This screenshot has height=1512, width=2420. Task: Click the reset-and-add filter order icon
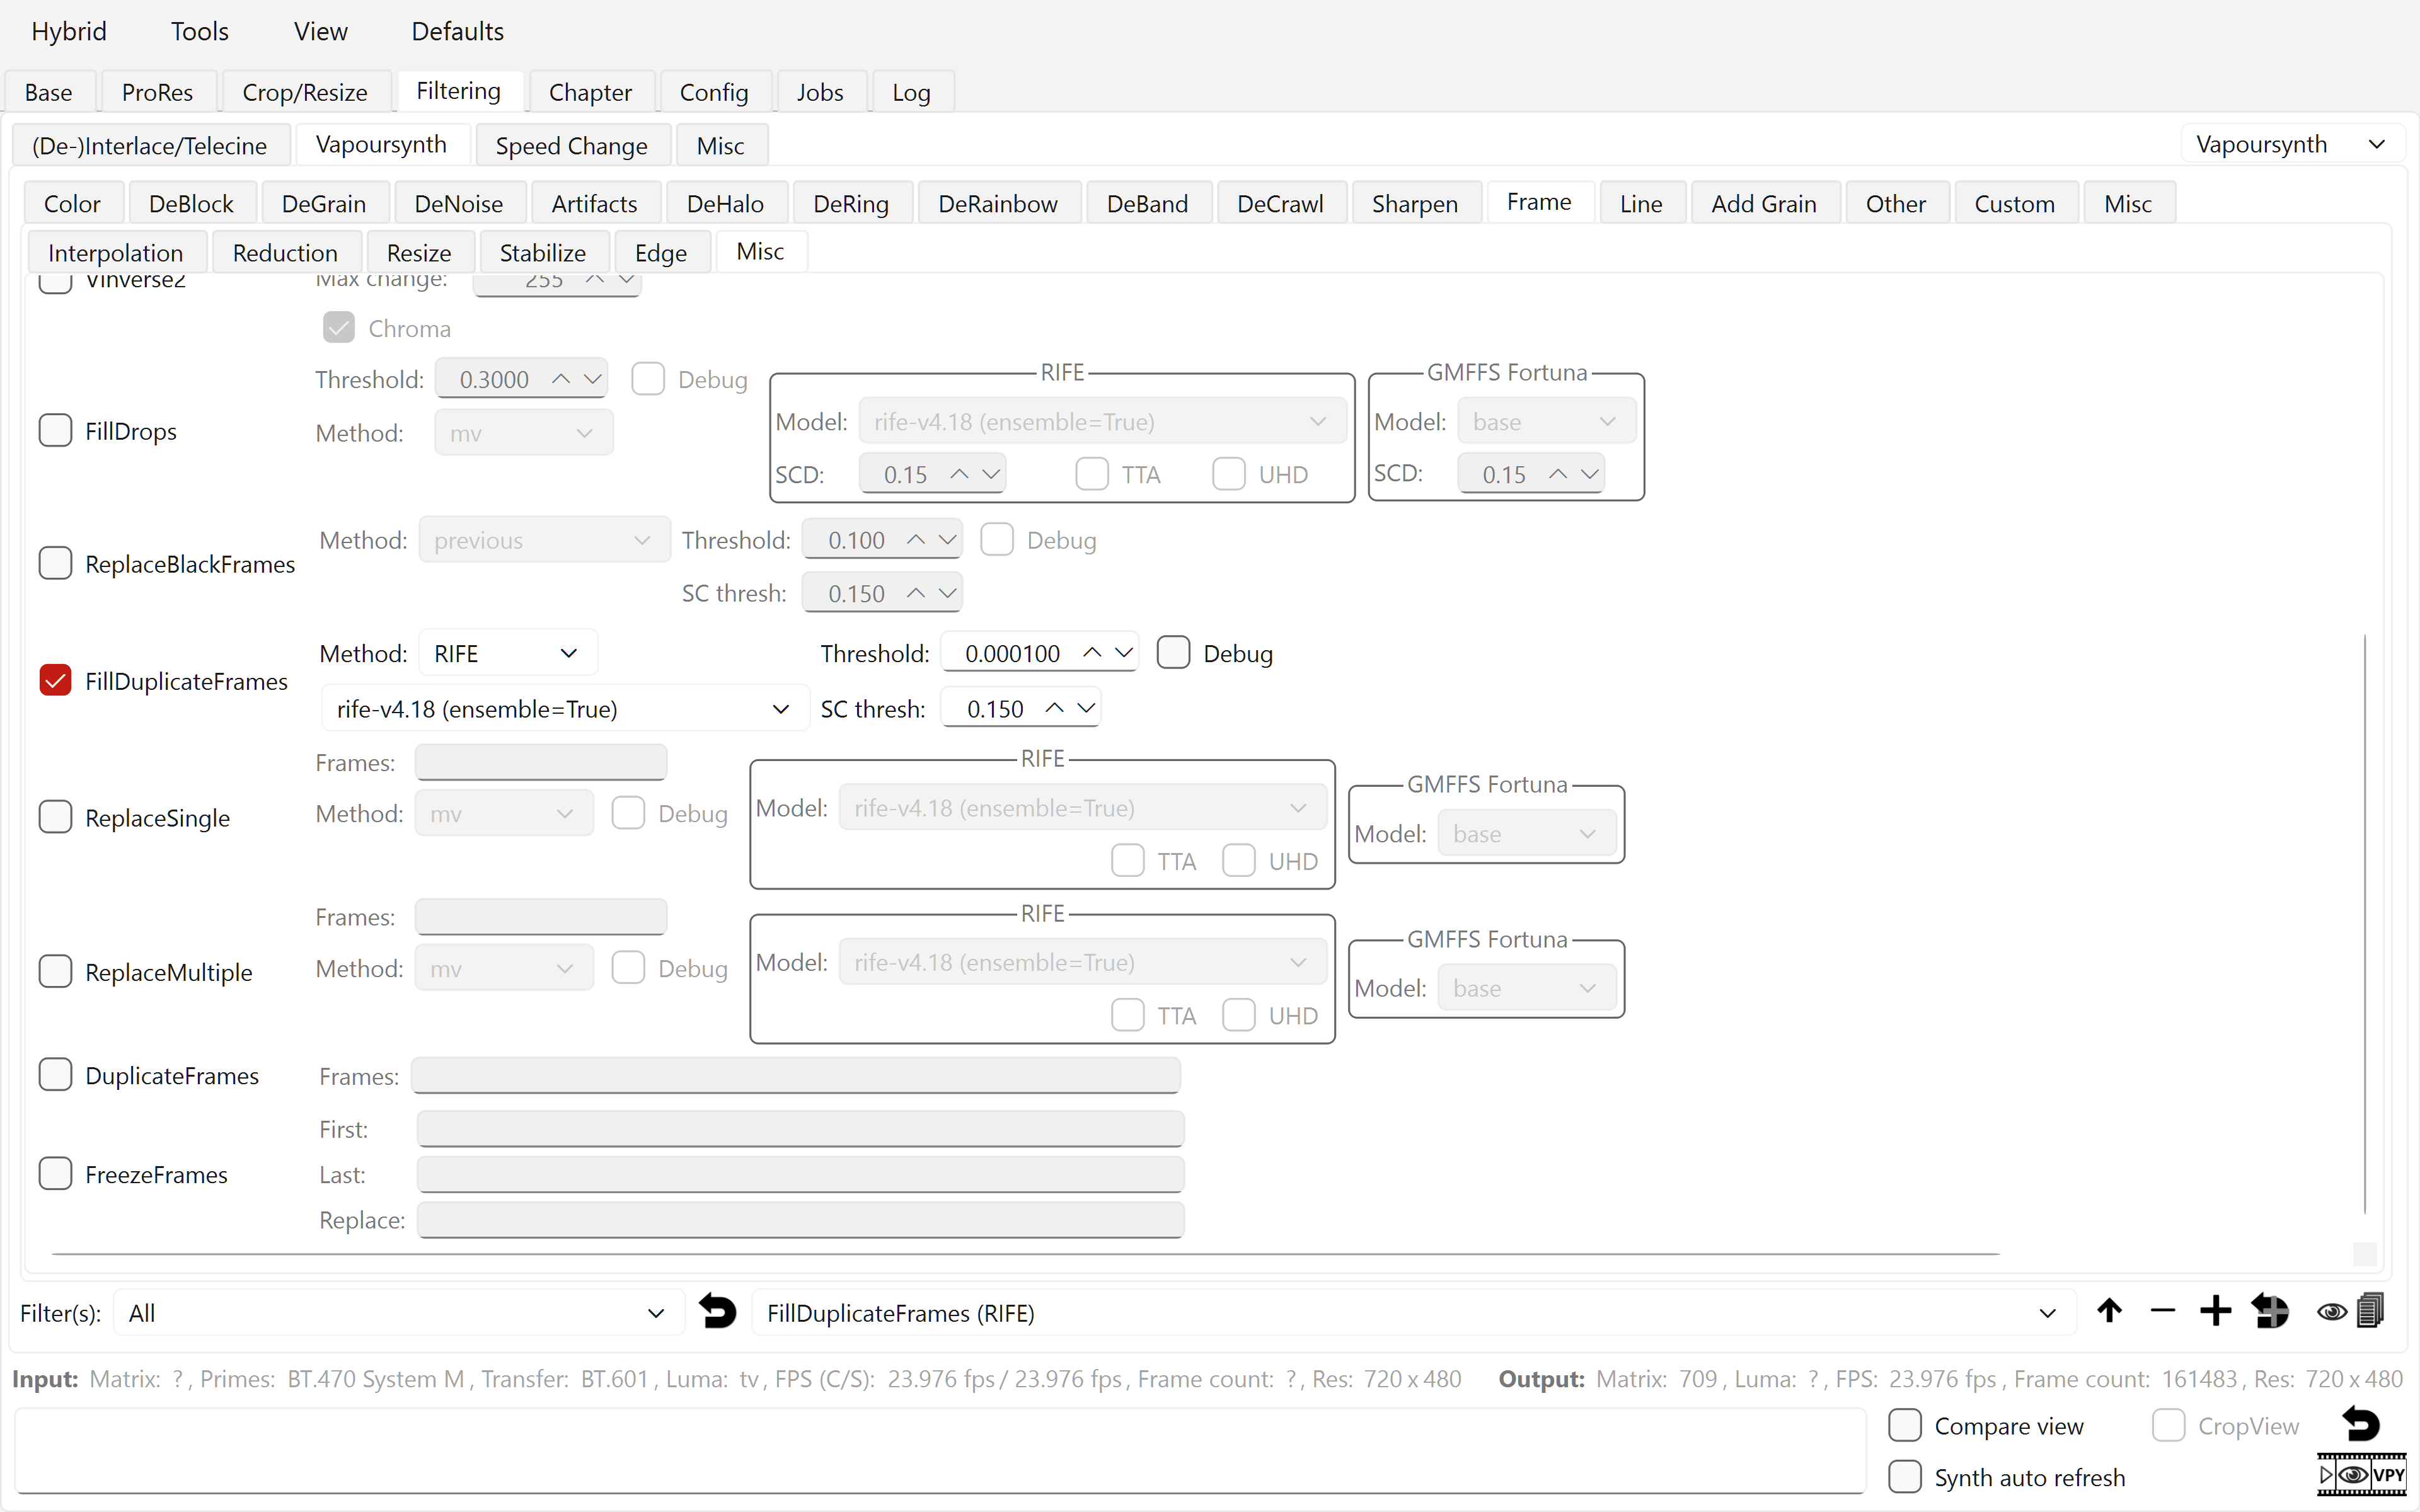[x=2269, y=1311]
